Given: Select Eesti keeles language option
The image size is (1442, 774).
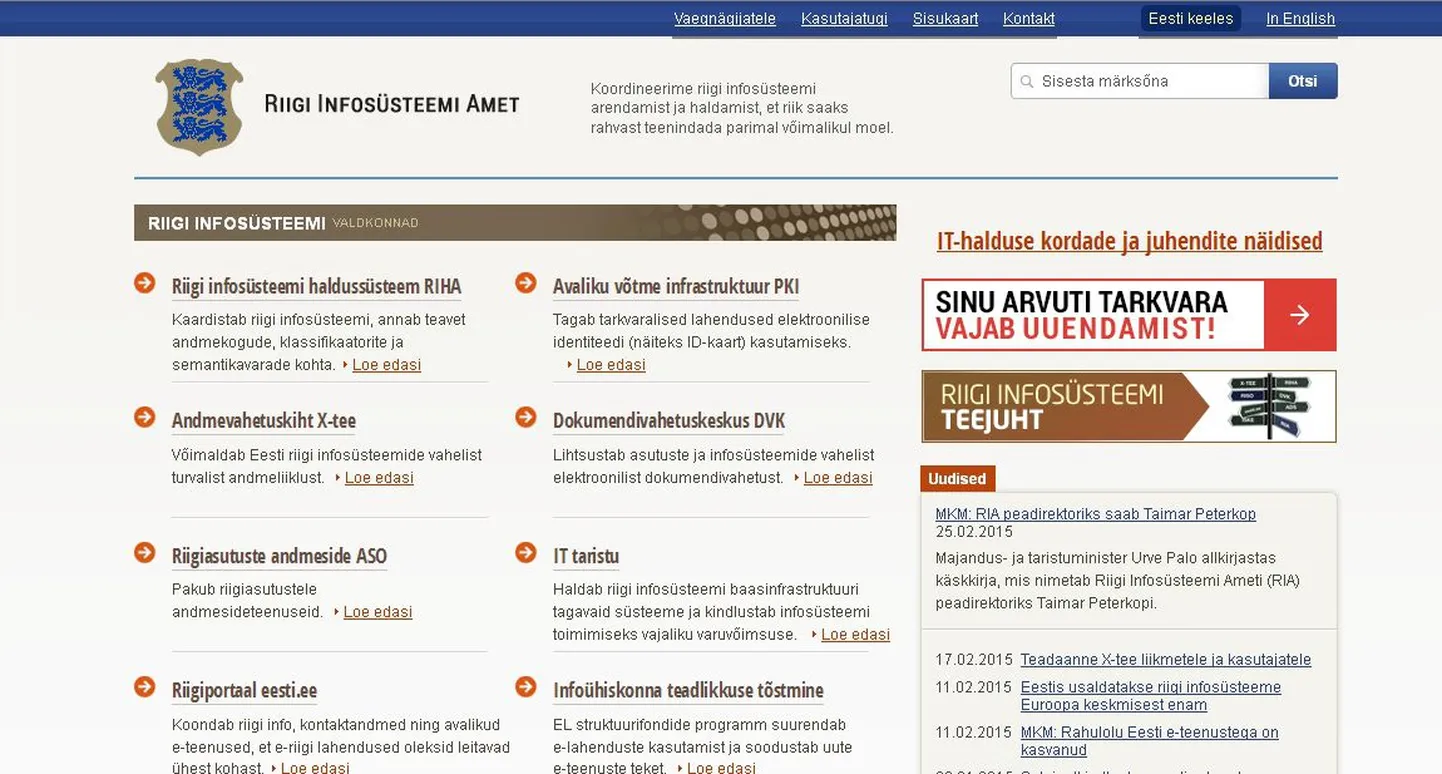Looking at the screenshot, I should click(1191, 18).
